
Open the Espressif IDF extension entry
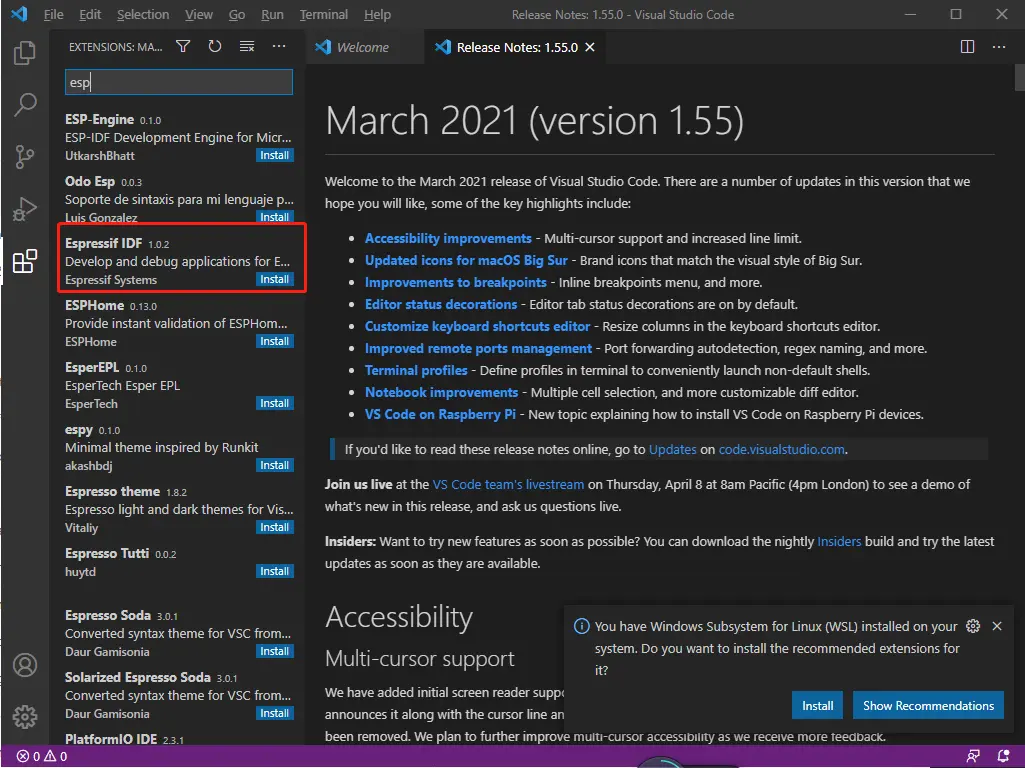[x=178, y=261]
